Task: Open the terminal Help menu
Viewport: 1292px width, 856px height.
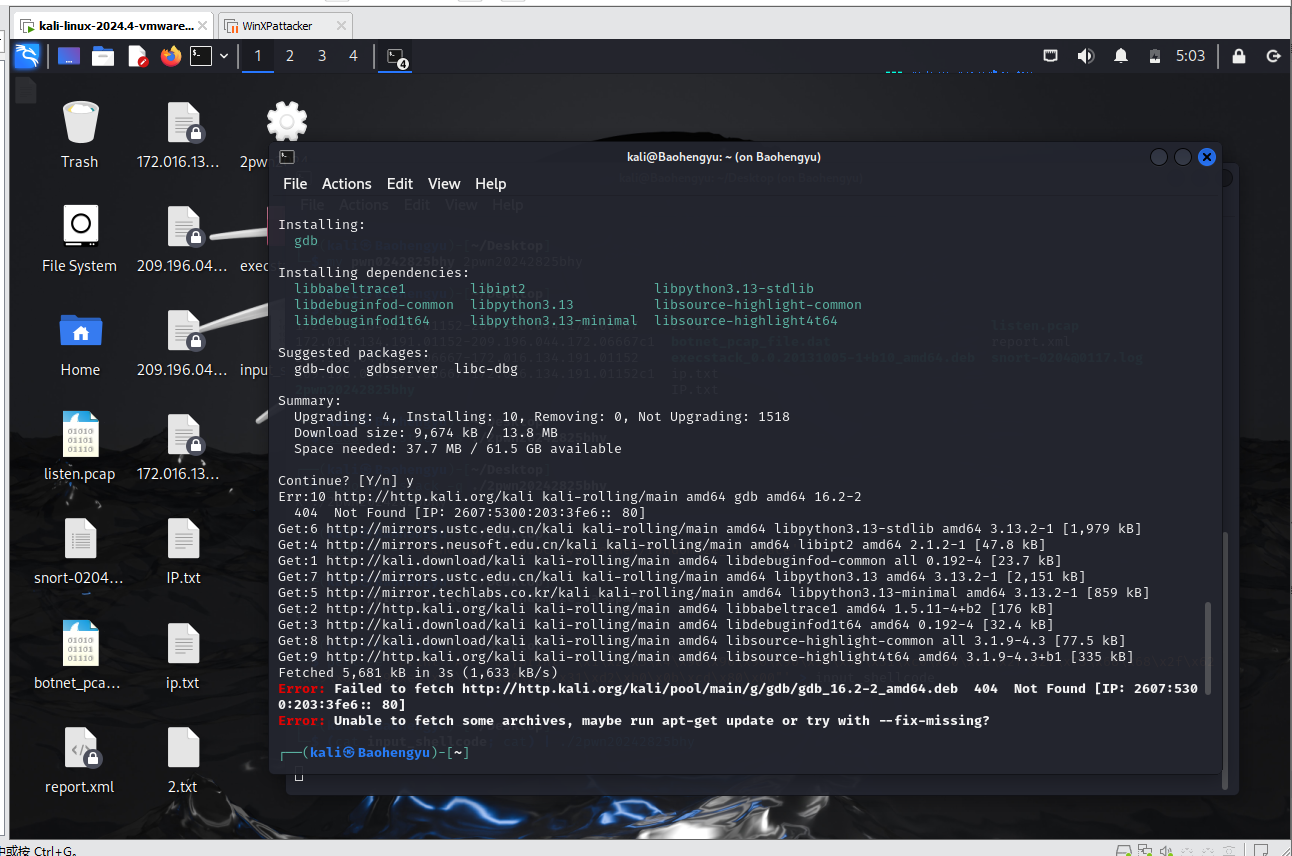Action: [490, 184]
